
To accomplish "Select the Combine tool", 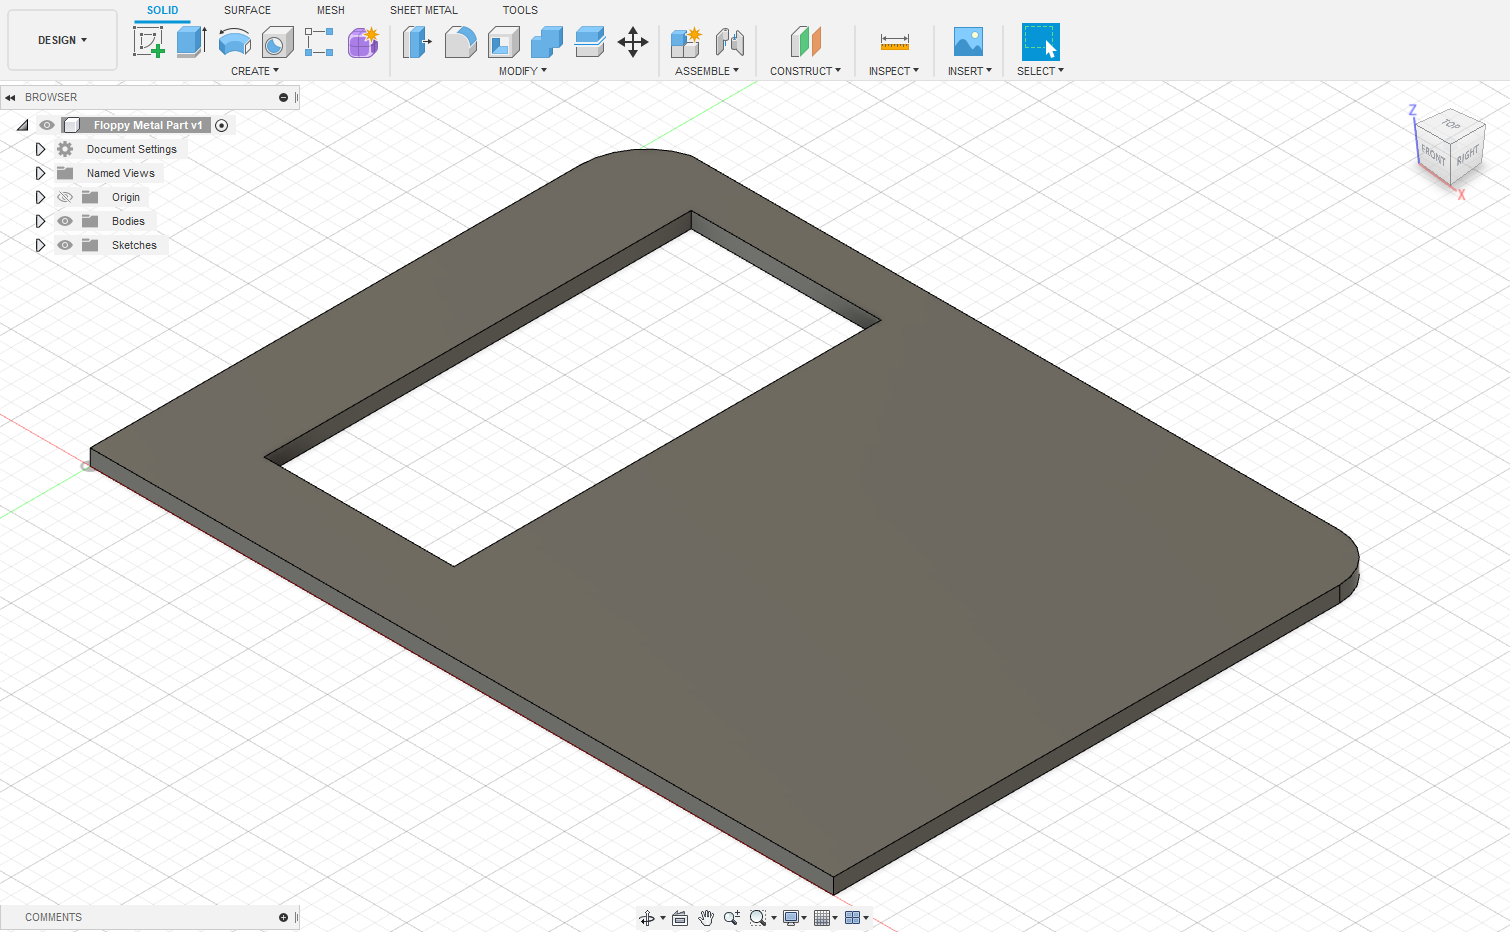I will coord(547,42).
